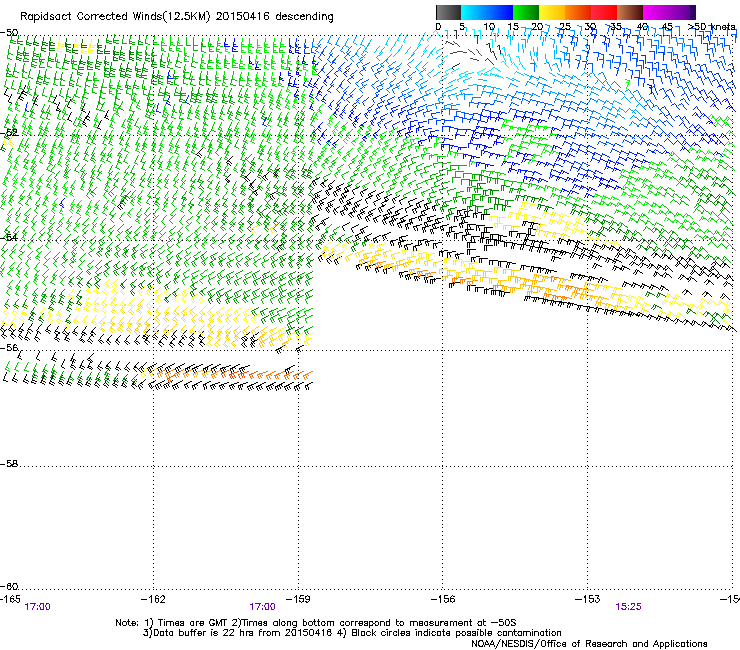The width and height of the screenshot is (740, 650).
Task: Click the latitude label -52
Action: pos(8,132)
